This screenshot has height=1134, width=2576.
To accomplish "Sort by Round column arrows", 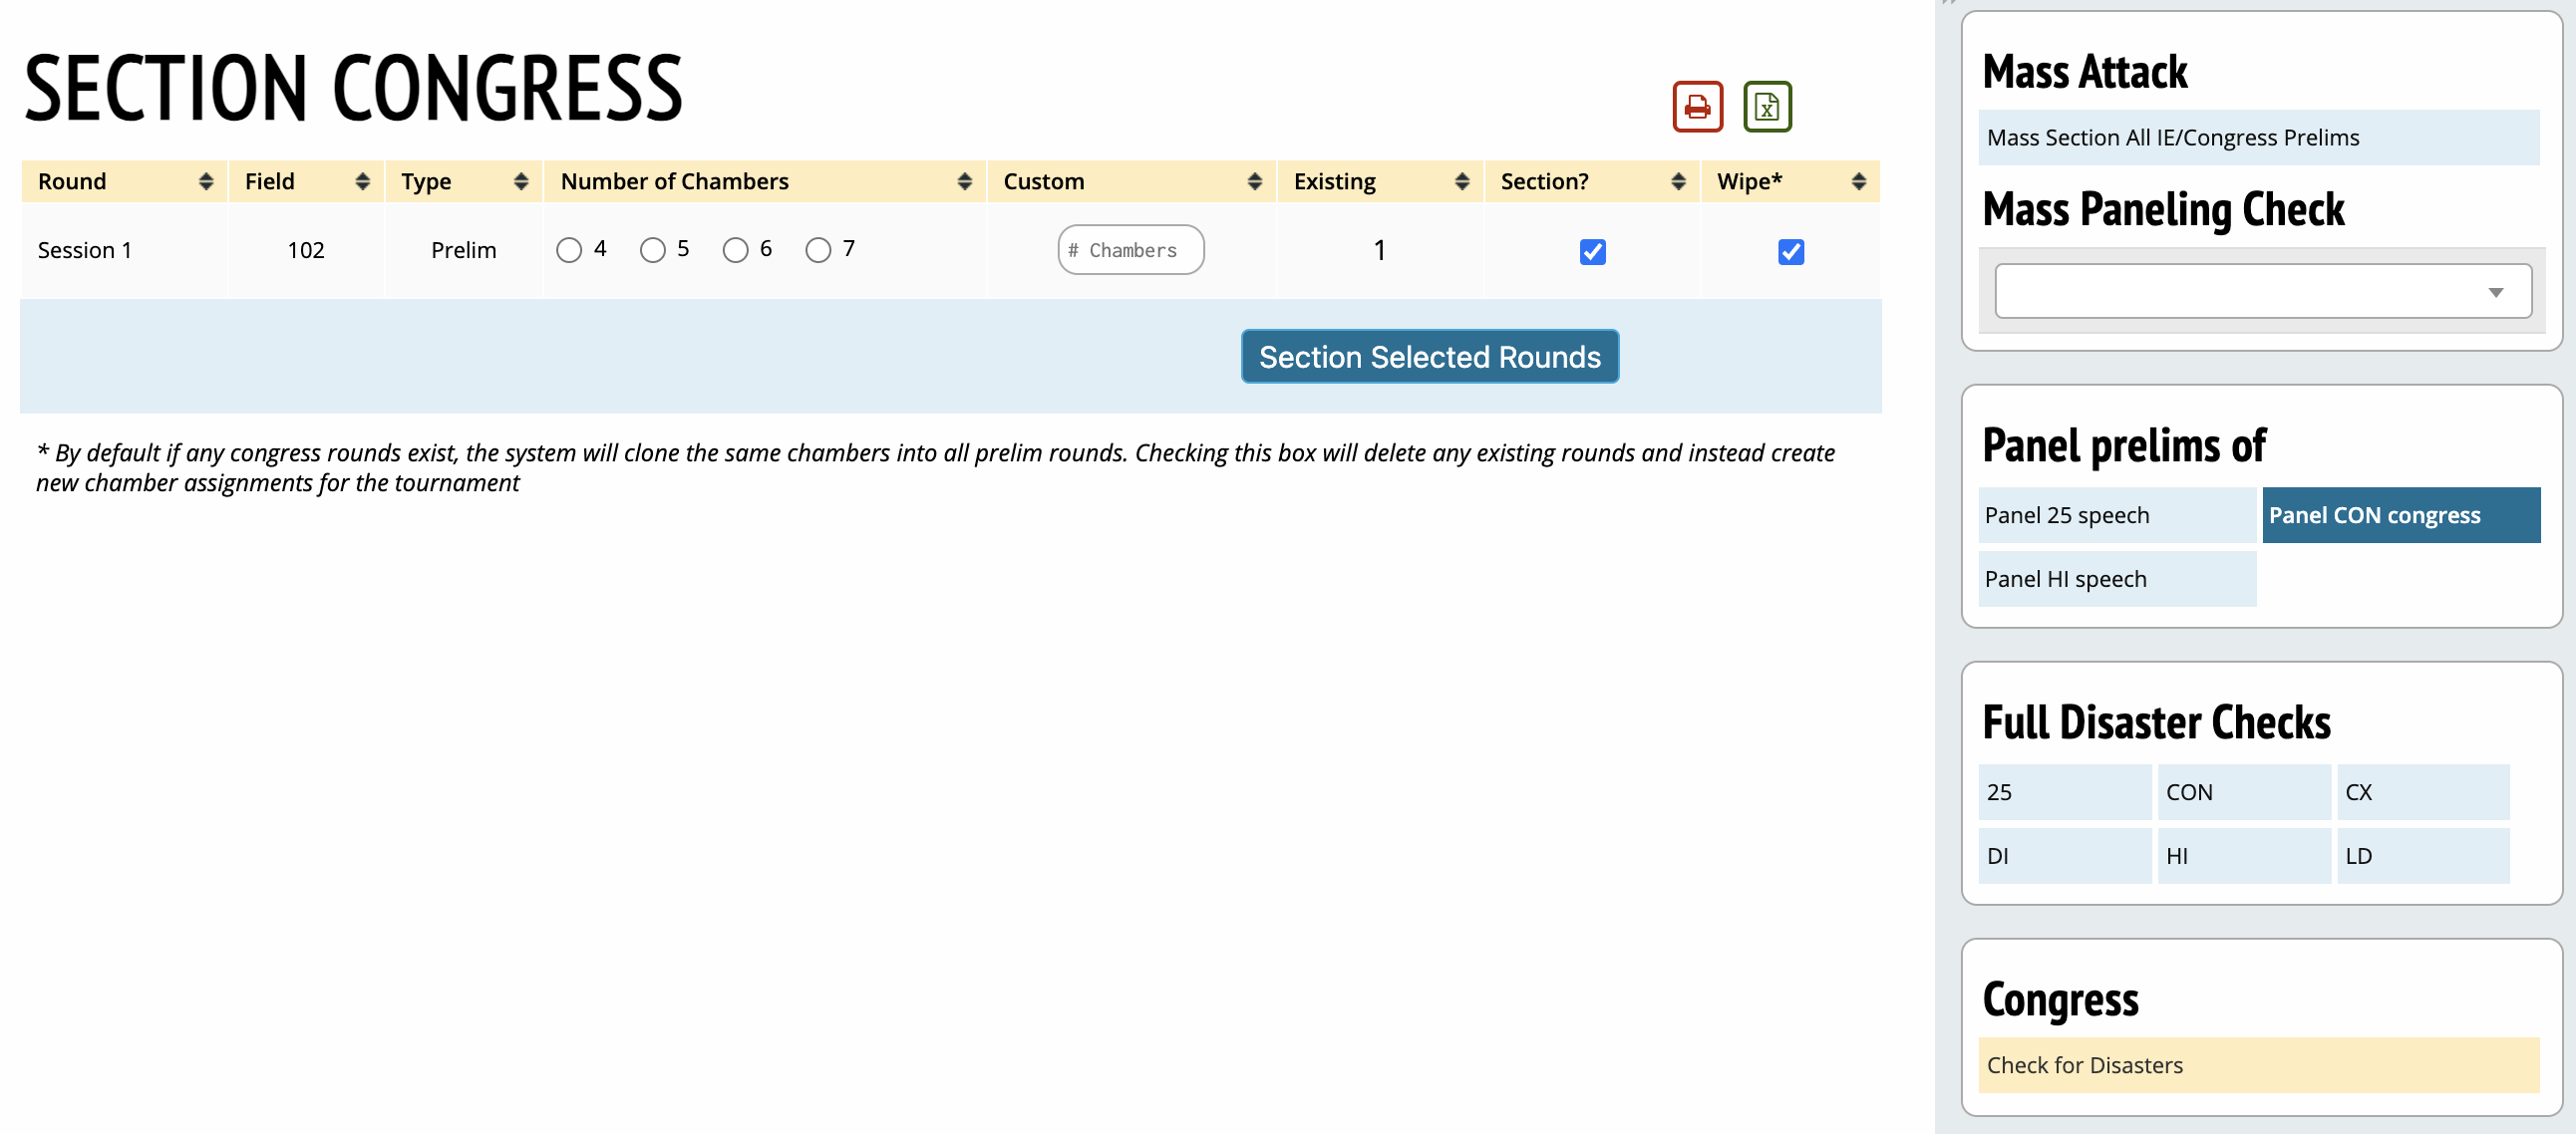I will (x=206, y=181).
